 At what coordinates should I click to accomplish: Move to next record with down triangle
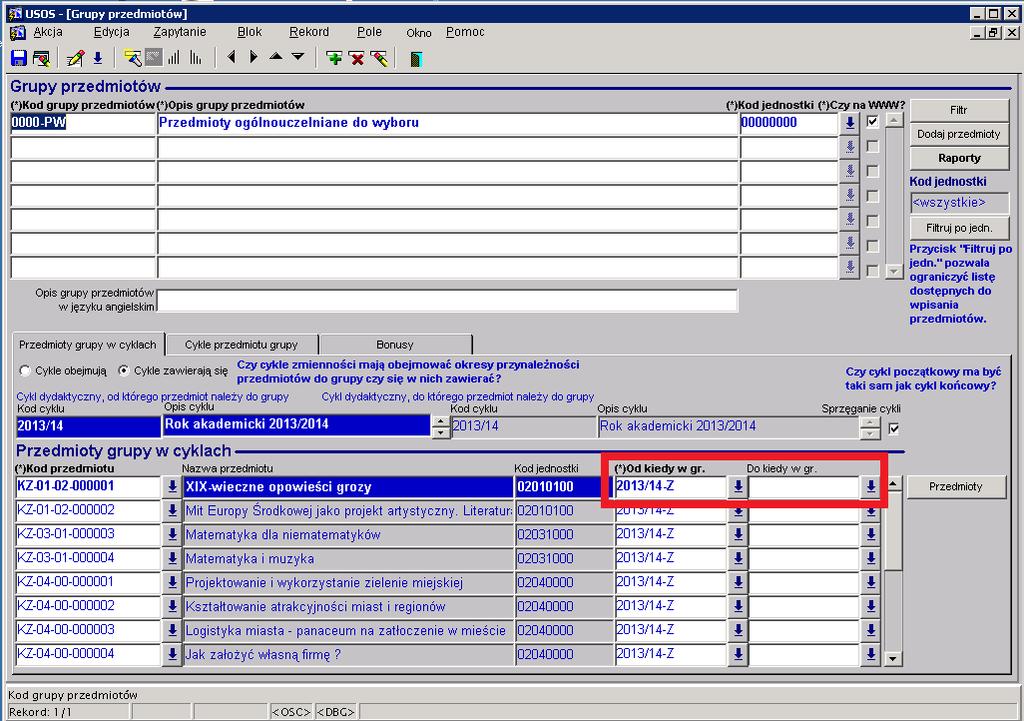pyautogui.click(x=298, y=57)
